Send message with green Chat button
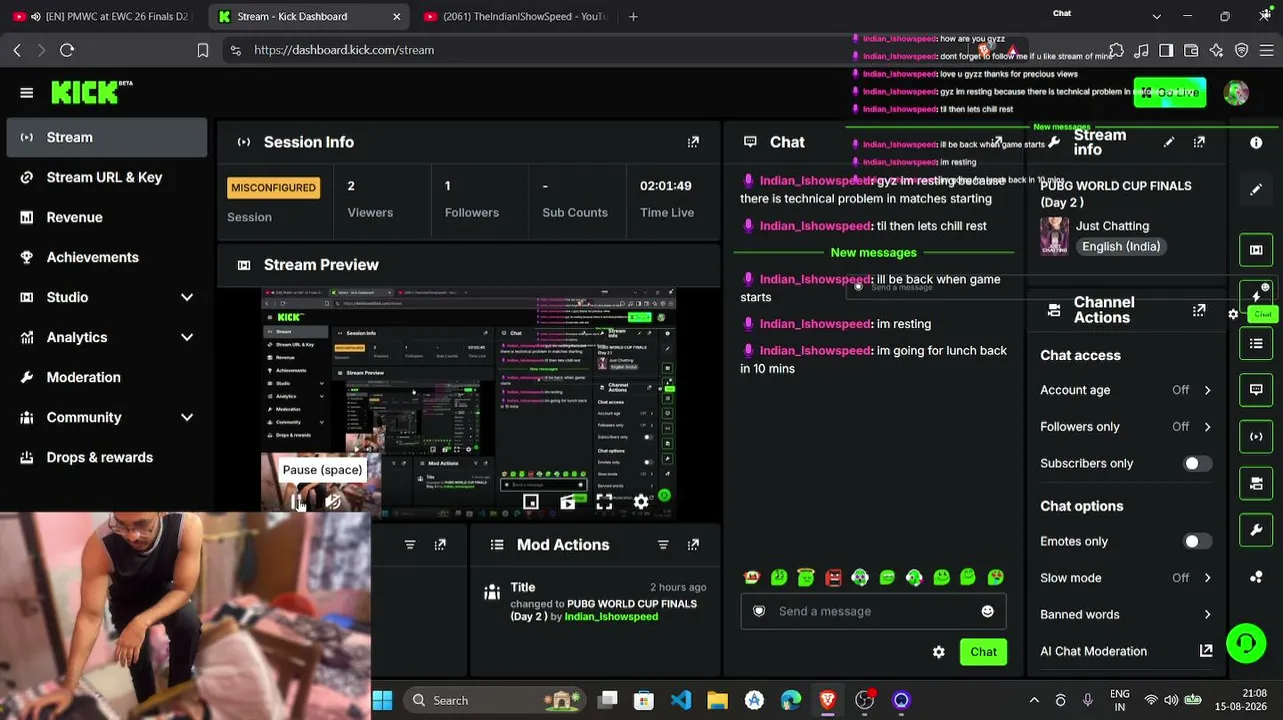Image resolution: width=1283 pixels, height=720 pixels. 983,652
